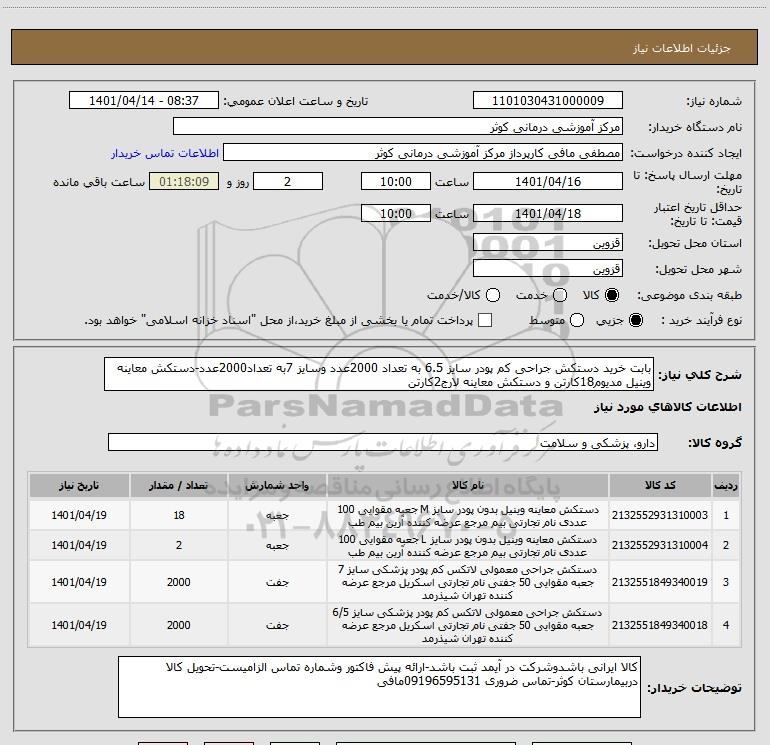The height and width of the screenshot is (745, 770).
Task: Click need date 1401/04/19 in row 1
Action: 79,515
